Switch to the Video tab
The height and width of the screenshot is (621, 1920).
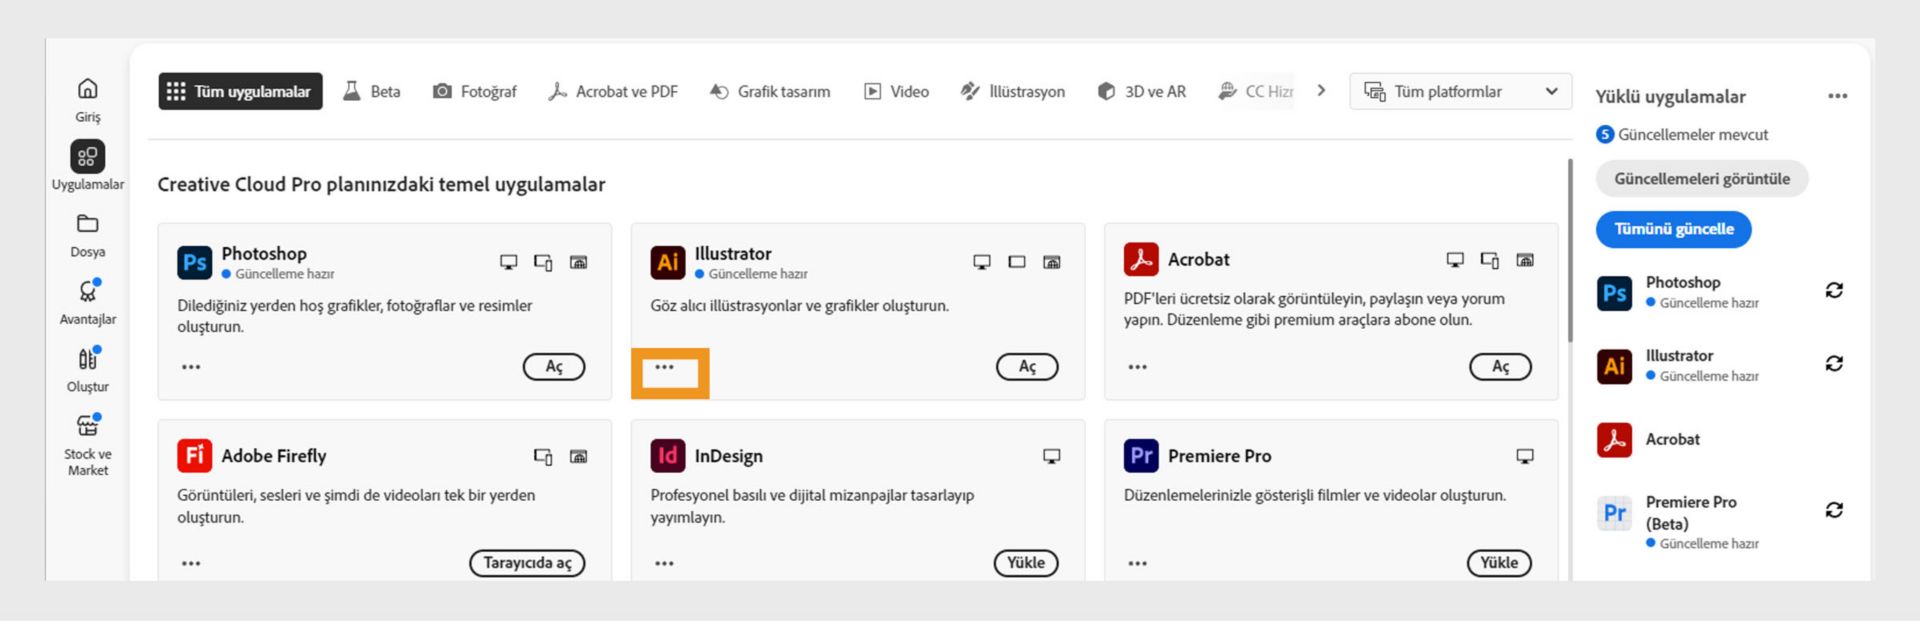click(896, 91)
